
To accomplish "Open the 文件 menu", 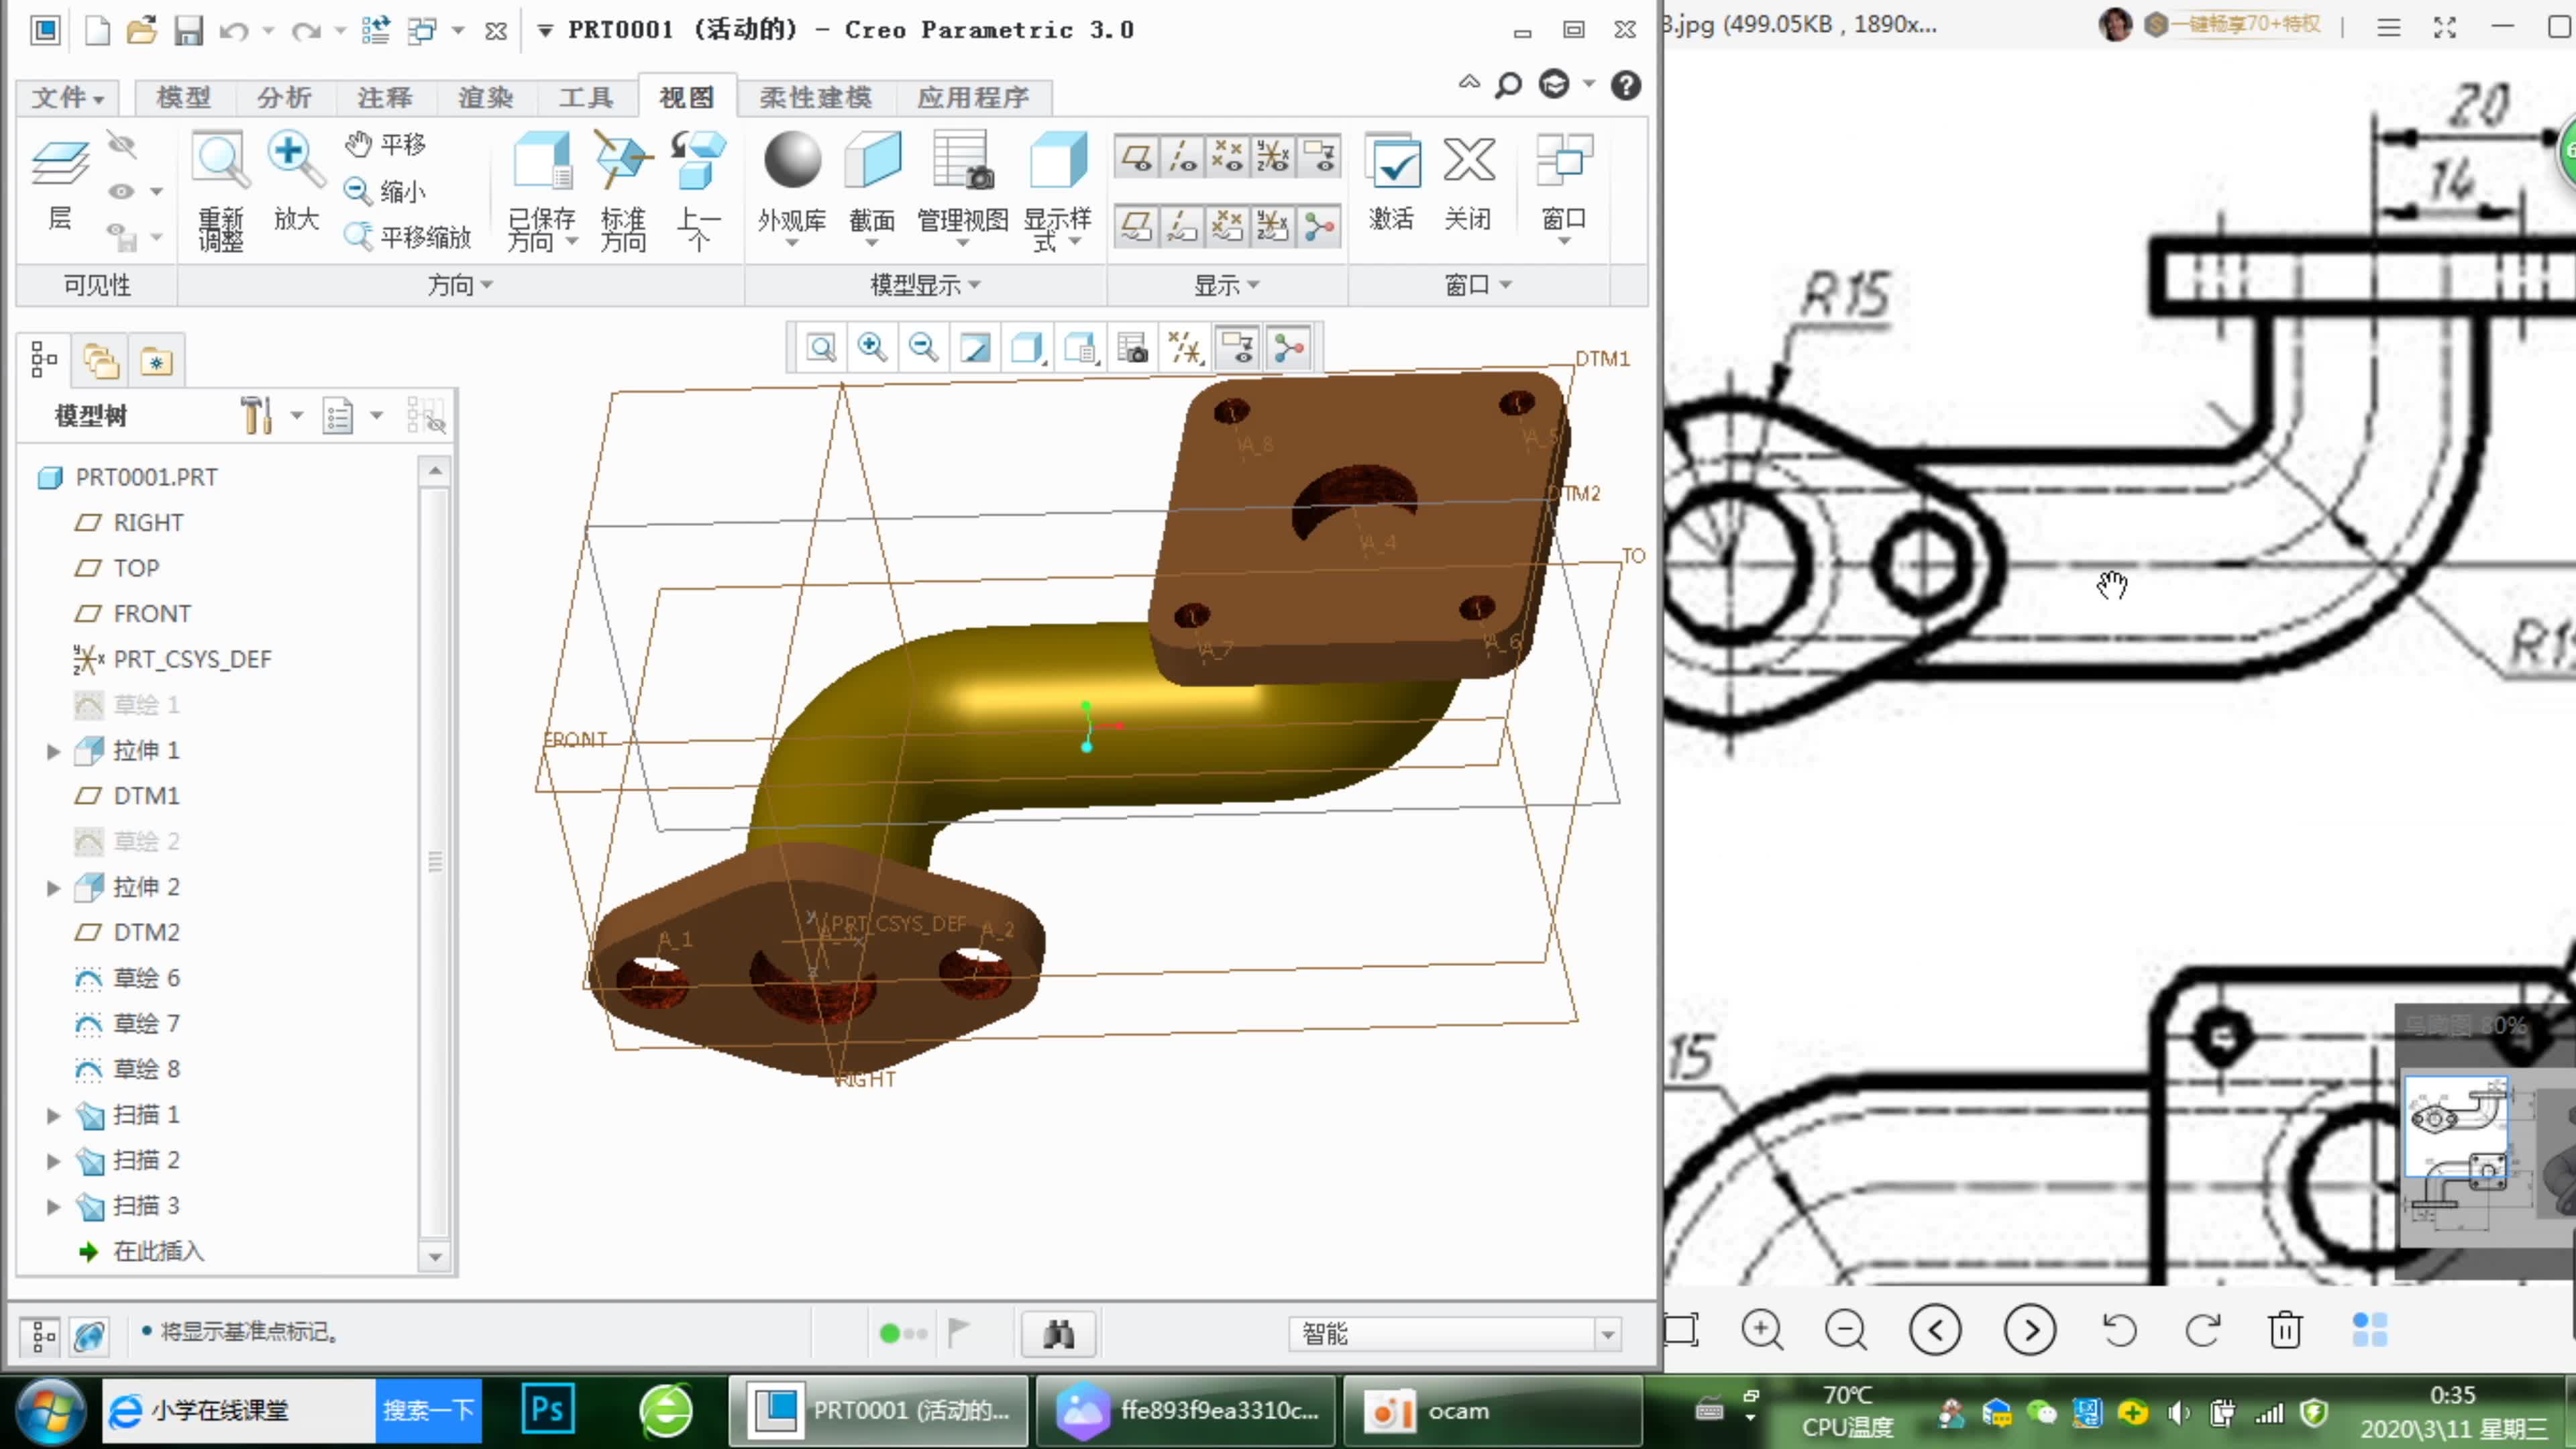I will pos(66,97).
